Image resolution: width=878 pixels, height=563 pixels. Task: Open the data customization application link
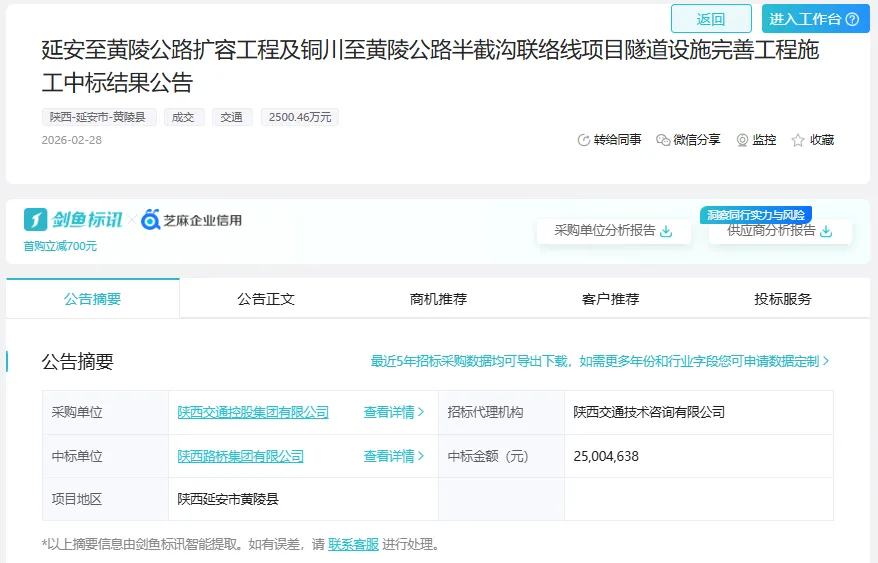click(600, 361)
